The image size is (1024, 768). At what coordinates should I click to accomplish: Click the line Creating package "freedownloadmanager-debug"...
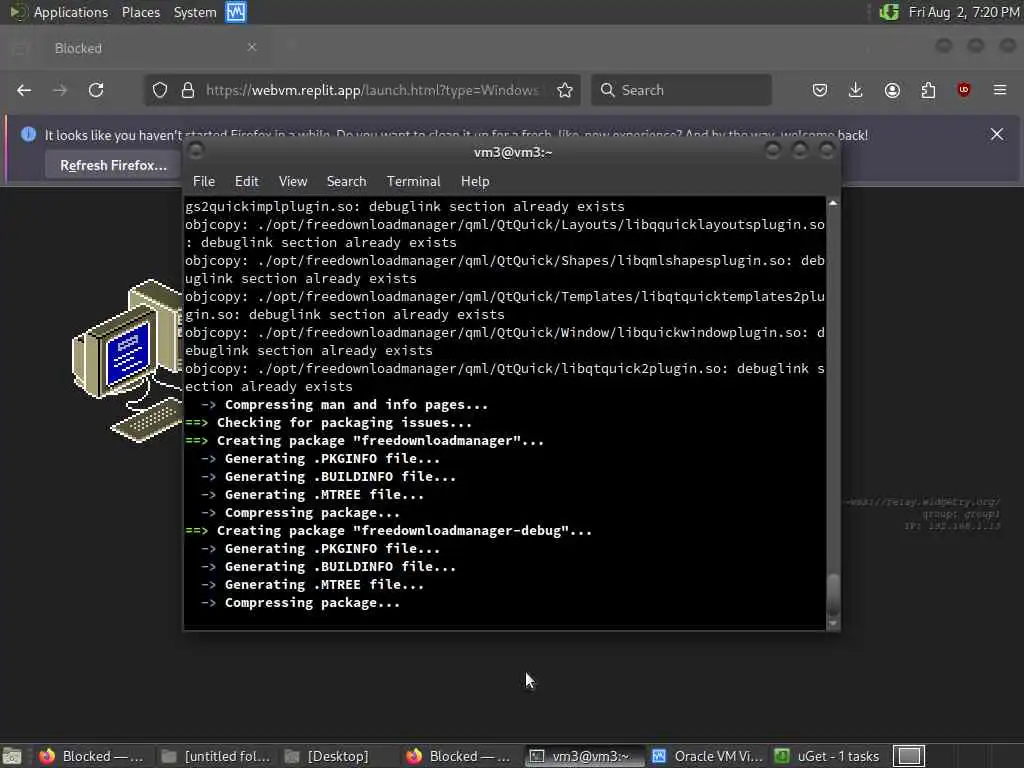click(x=404, y=530)
